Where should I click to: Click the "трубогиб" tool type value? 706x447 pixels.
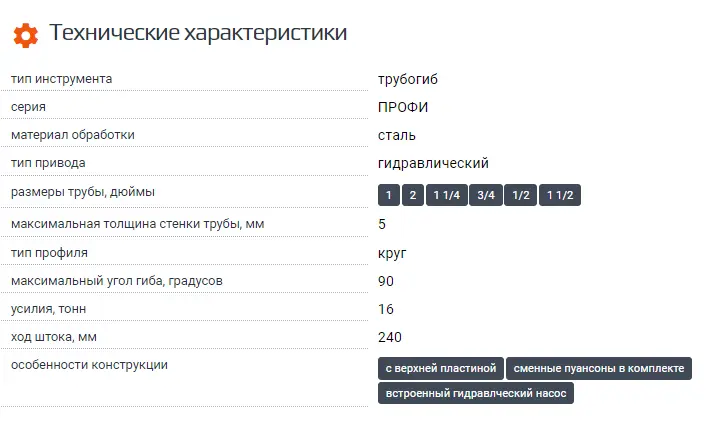tap(408, 78)
